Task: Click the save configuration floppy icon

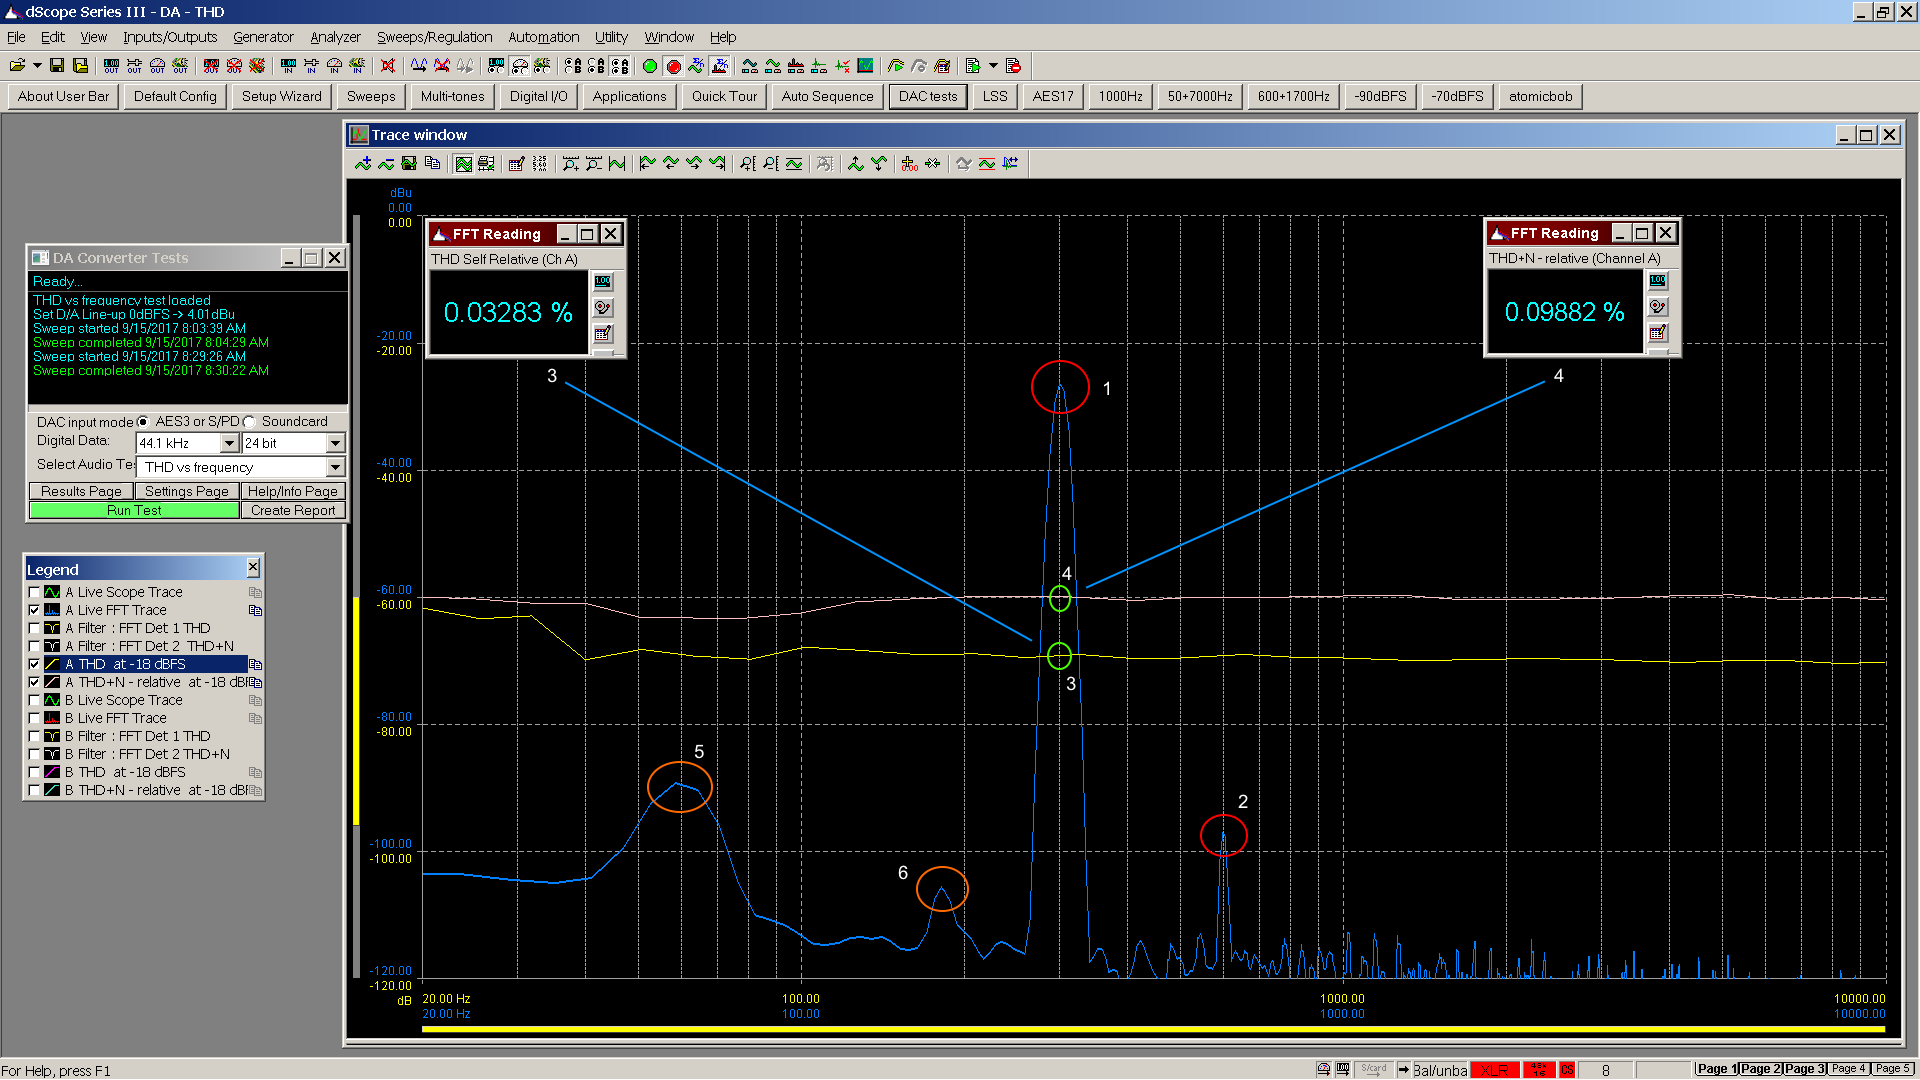Action: point(57,66)
